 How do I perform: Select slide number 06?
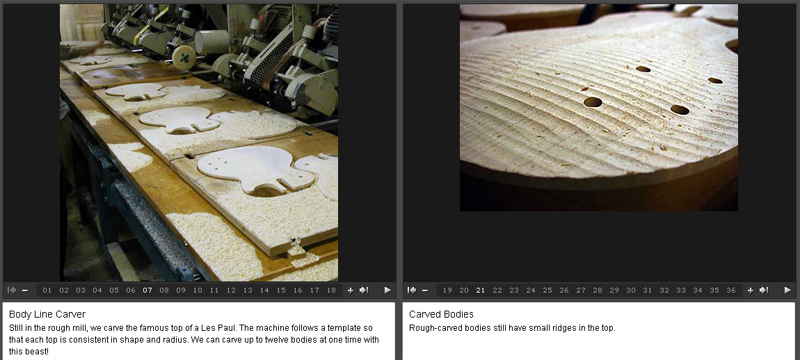coord(131,290)
